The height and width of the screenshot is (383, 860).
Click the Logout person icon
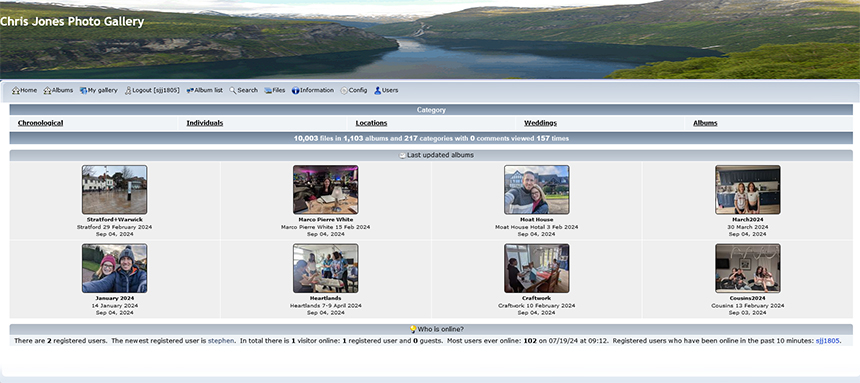pos(128,91)
